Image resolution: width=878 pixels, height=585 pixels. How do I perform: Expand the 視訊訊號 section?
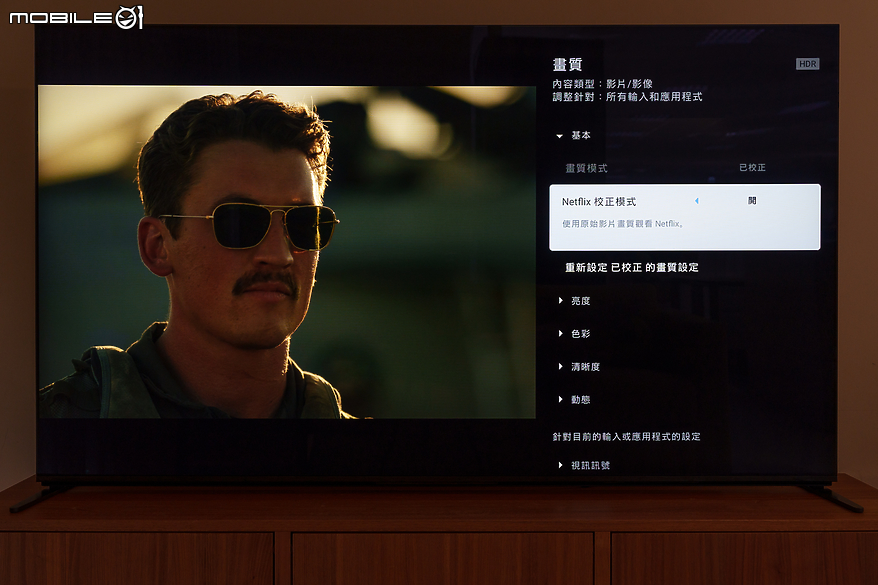point(584,465)
